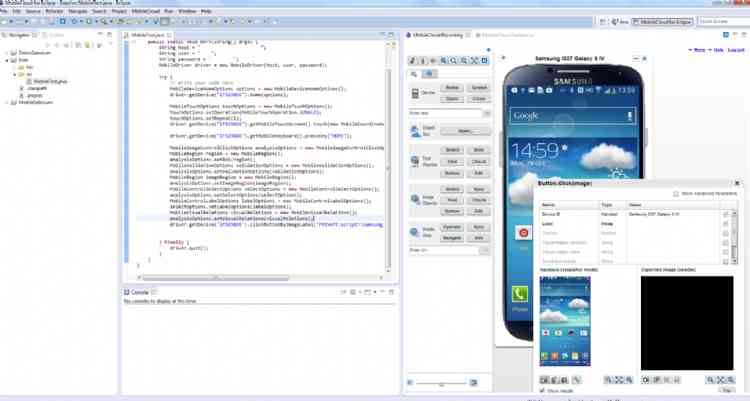
Task: Click the Google search bar on phone
Action: [x=573, y=116]
